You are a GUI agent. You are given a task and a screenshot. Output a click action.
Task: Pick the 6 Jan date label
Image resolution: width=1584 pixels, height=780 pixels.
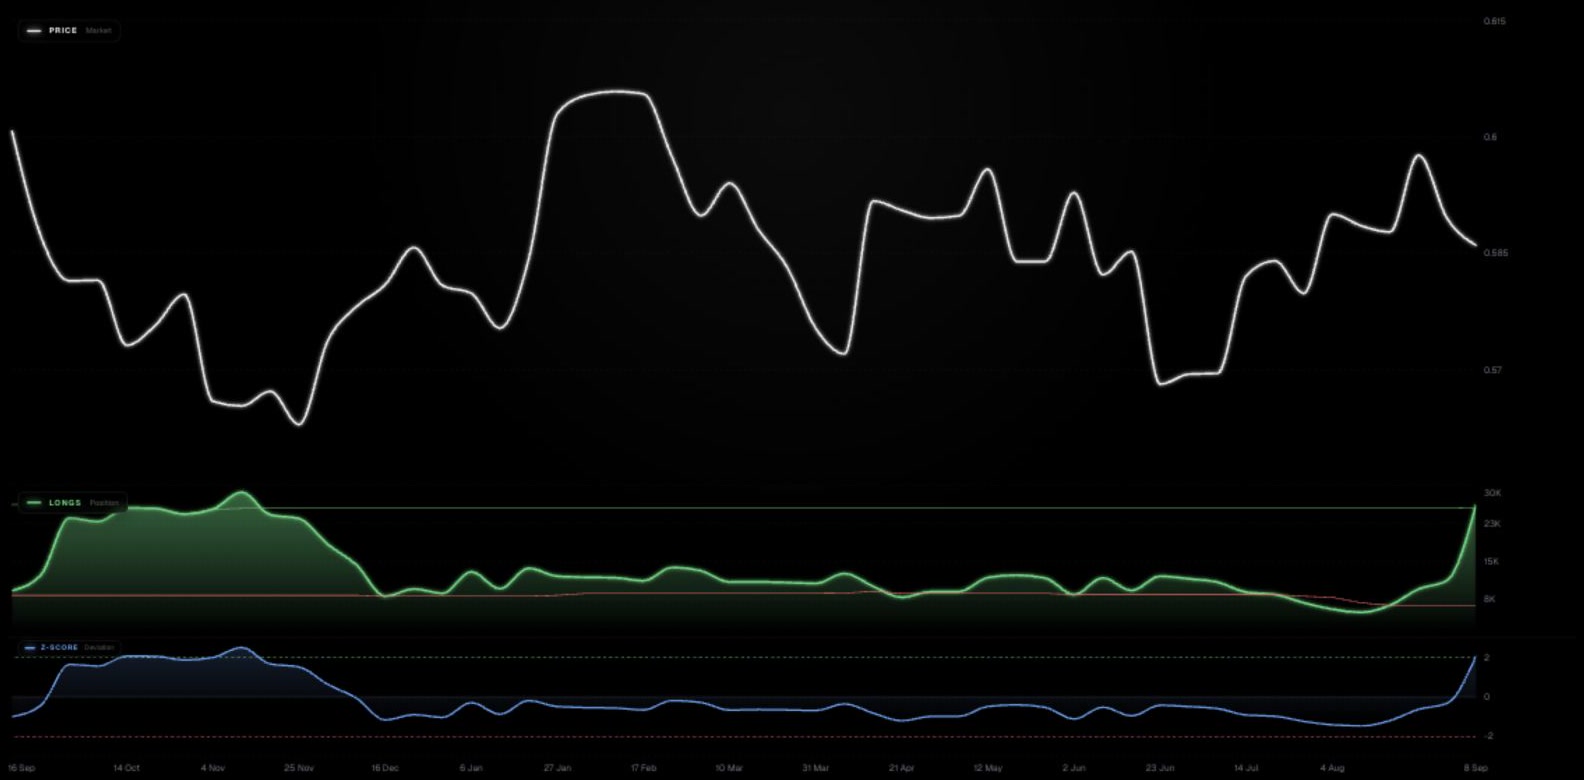coord(471,768)
